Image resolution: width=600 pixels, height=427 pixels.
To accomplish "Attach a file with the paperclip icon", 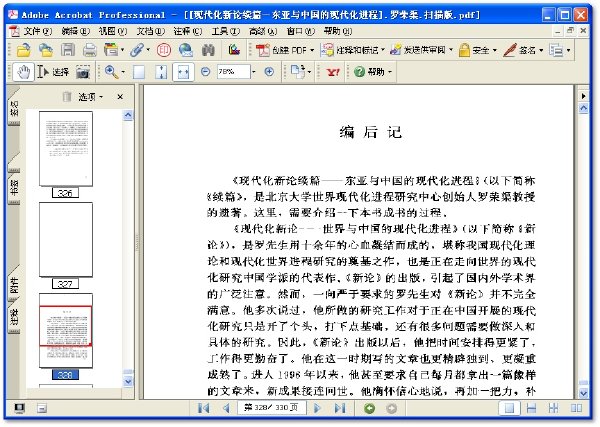I will click(x=137, y=50).
